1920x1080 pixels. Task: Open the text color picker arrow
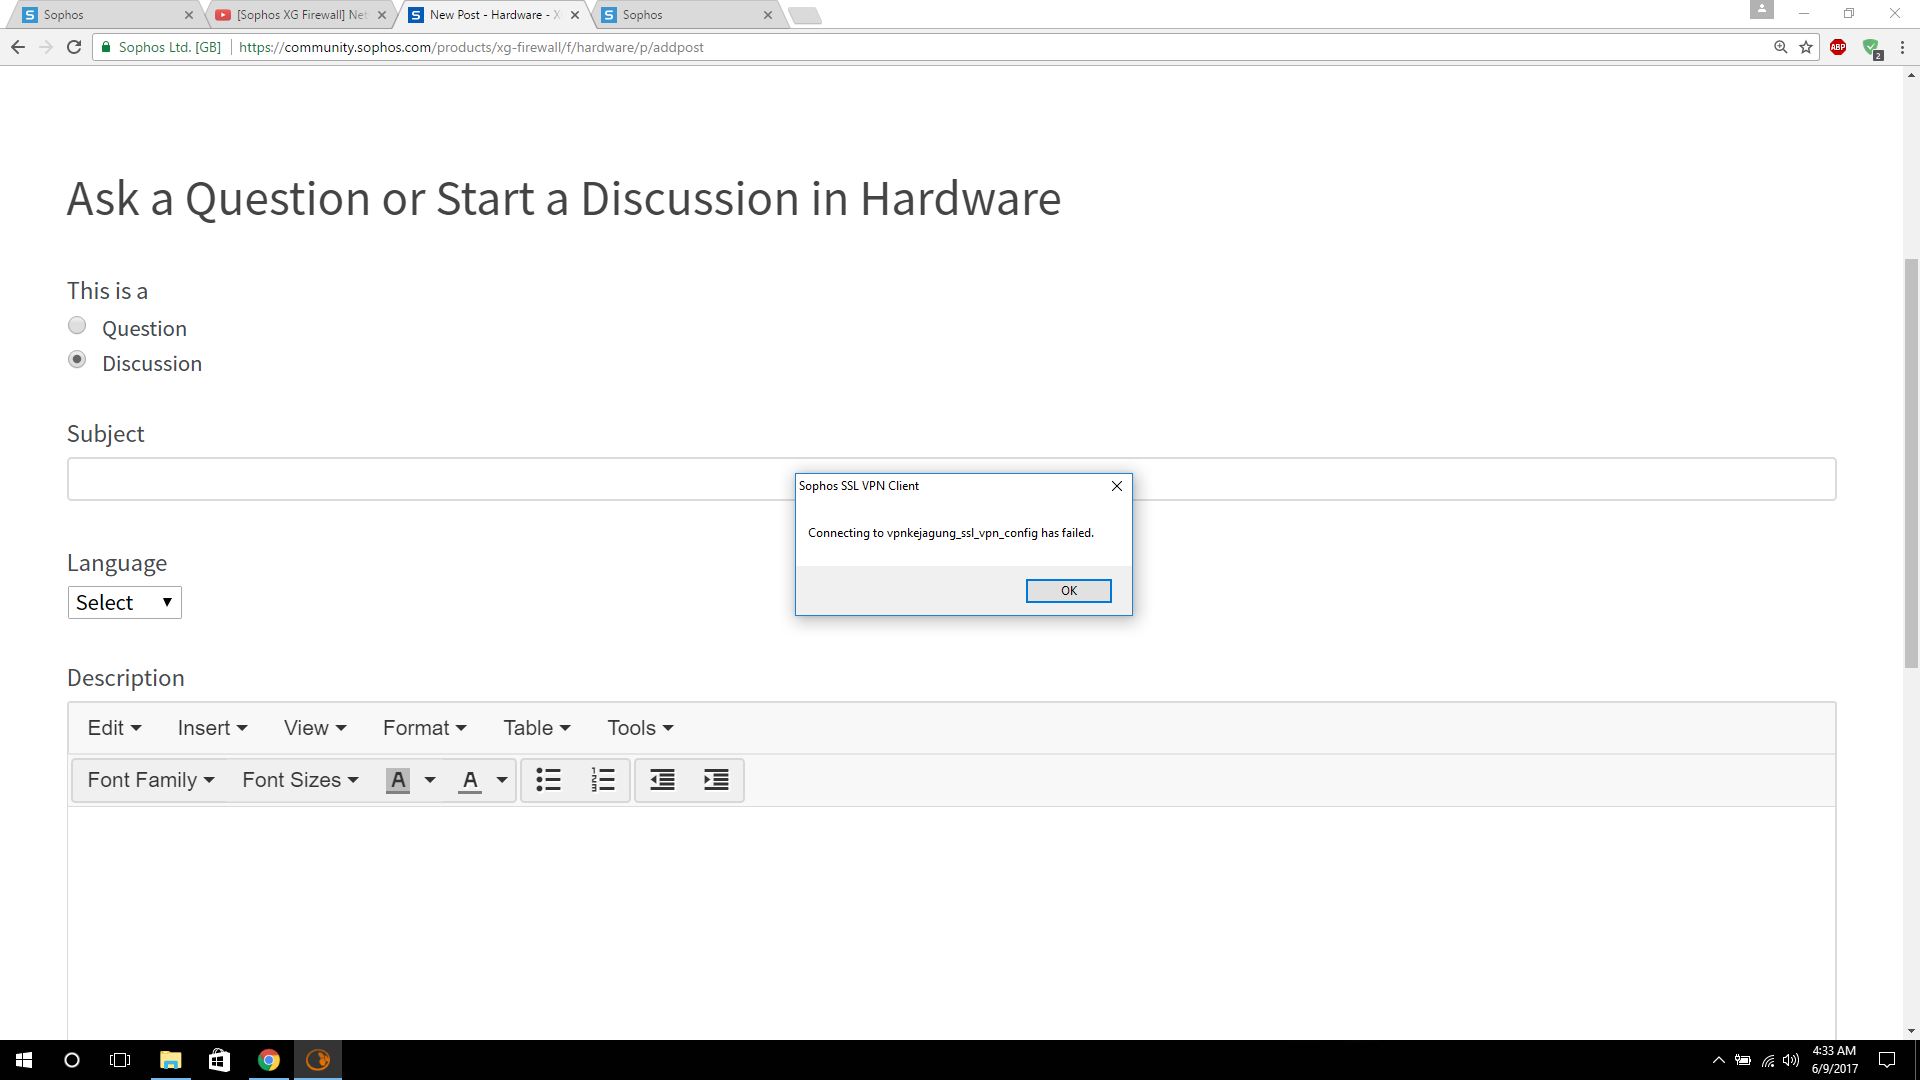pos(502,780)
